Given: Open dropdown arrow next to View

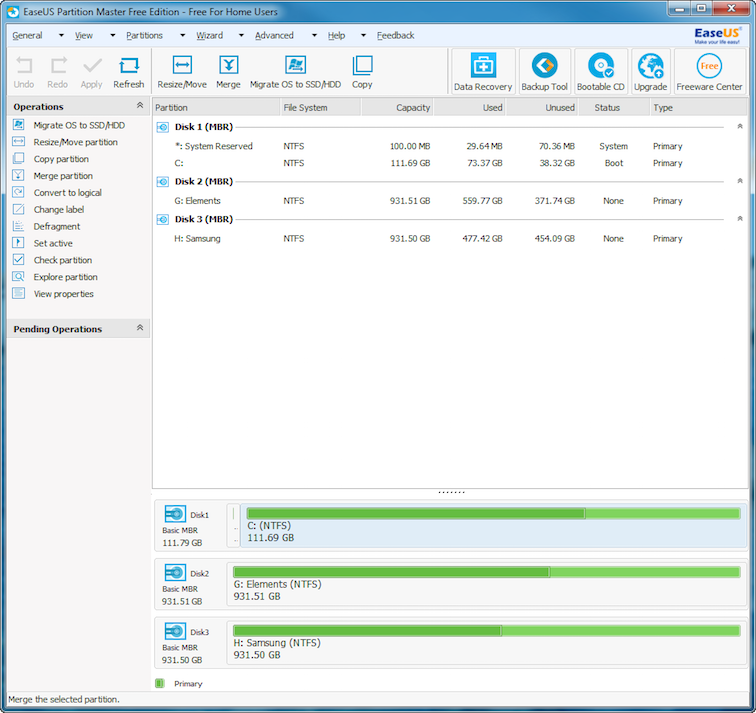Looking at the screenshot, I should click(x=113, y=36).
